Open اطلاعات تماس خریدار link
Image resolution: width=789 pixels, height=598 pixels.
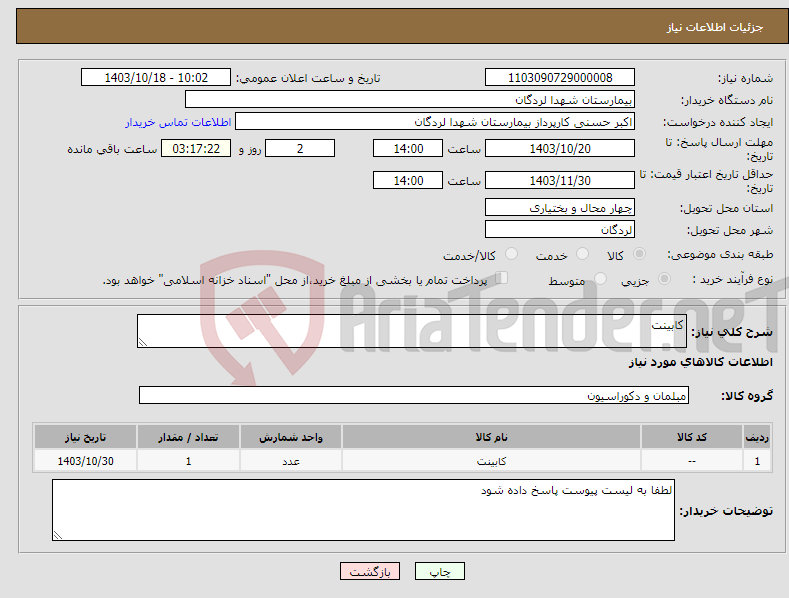pos(178,122)
